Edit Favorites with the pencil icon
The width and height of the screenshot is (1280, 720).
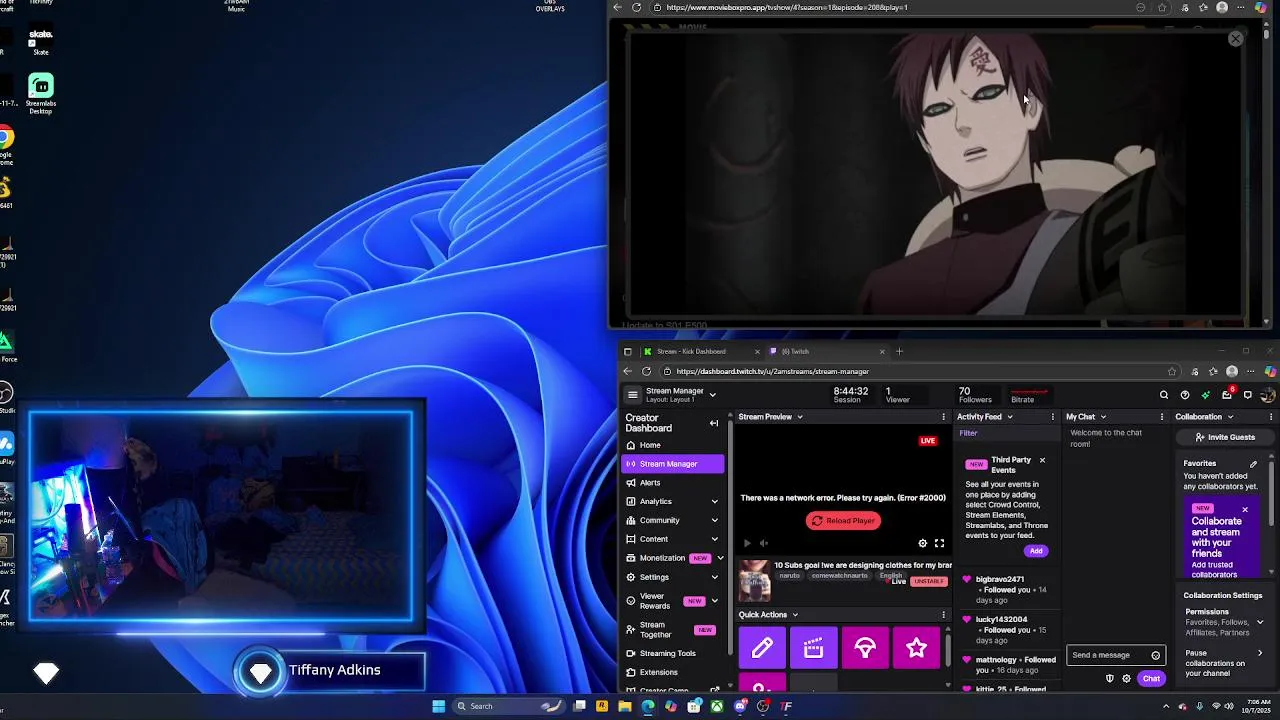(x=1253, y=464)
